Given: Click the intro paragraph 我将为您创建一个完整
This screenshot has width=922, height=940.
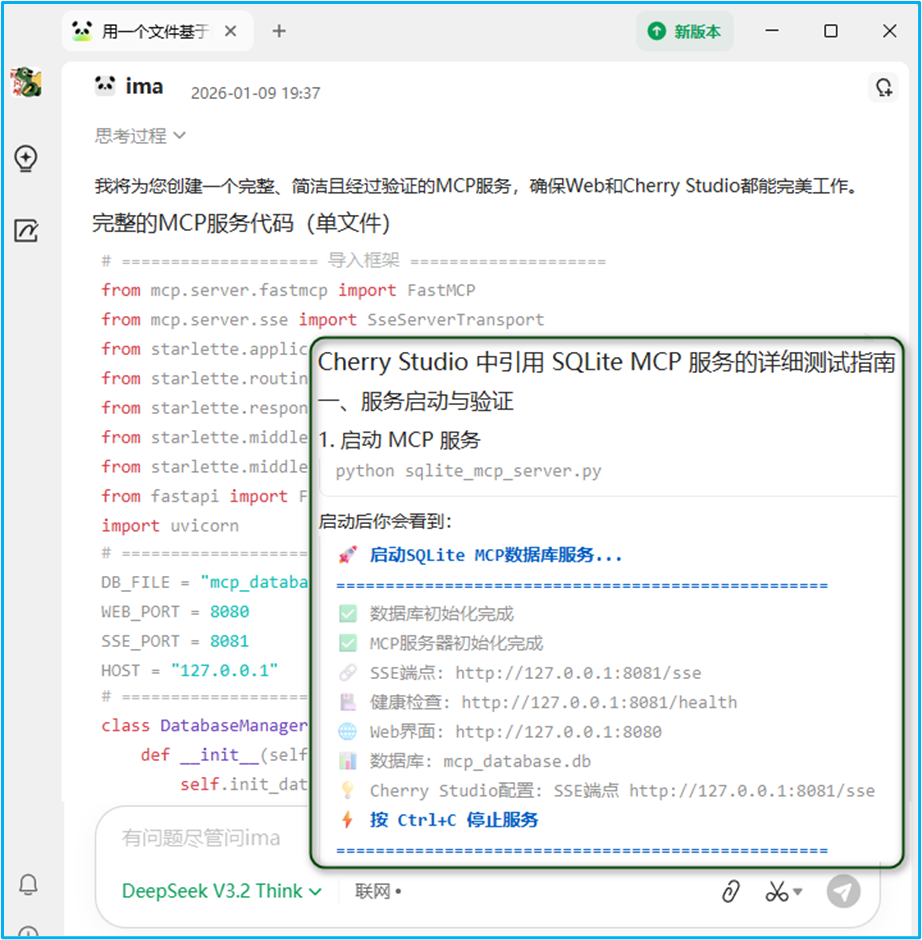Looking at the screenshot, I should coord(477,186).
